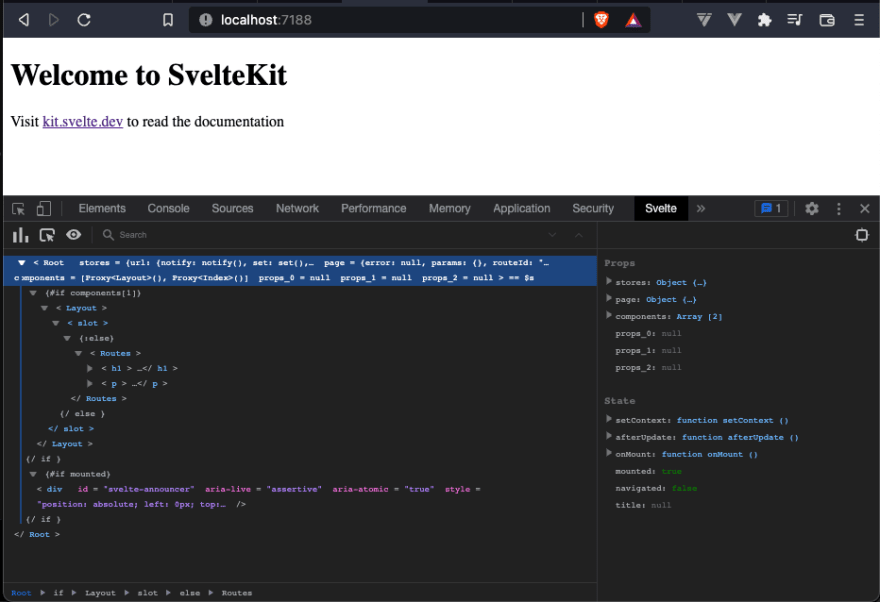Click the Routes breadcrumb at bottom
The width and height of the screenshot is (880, 602).
click(x=236, y=592)
